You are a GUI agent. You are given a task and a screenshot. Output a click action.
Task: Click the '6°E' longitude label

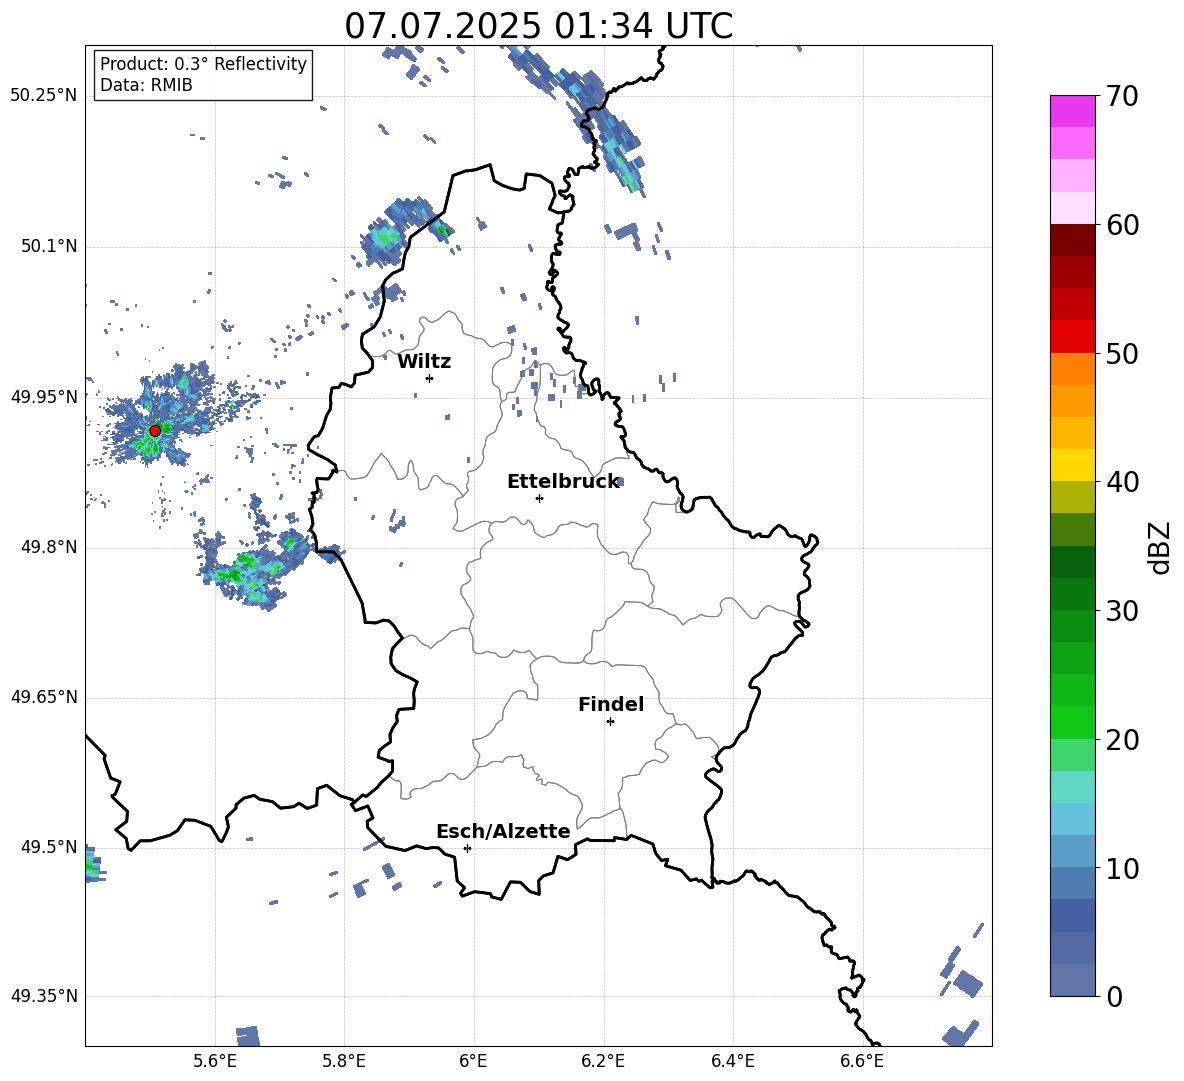(473, 1061)
